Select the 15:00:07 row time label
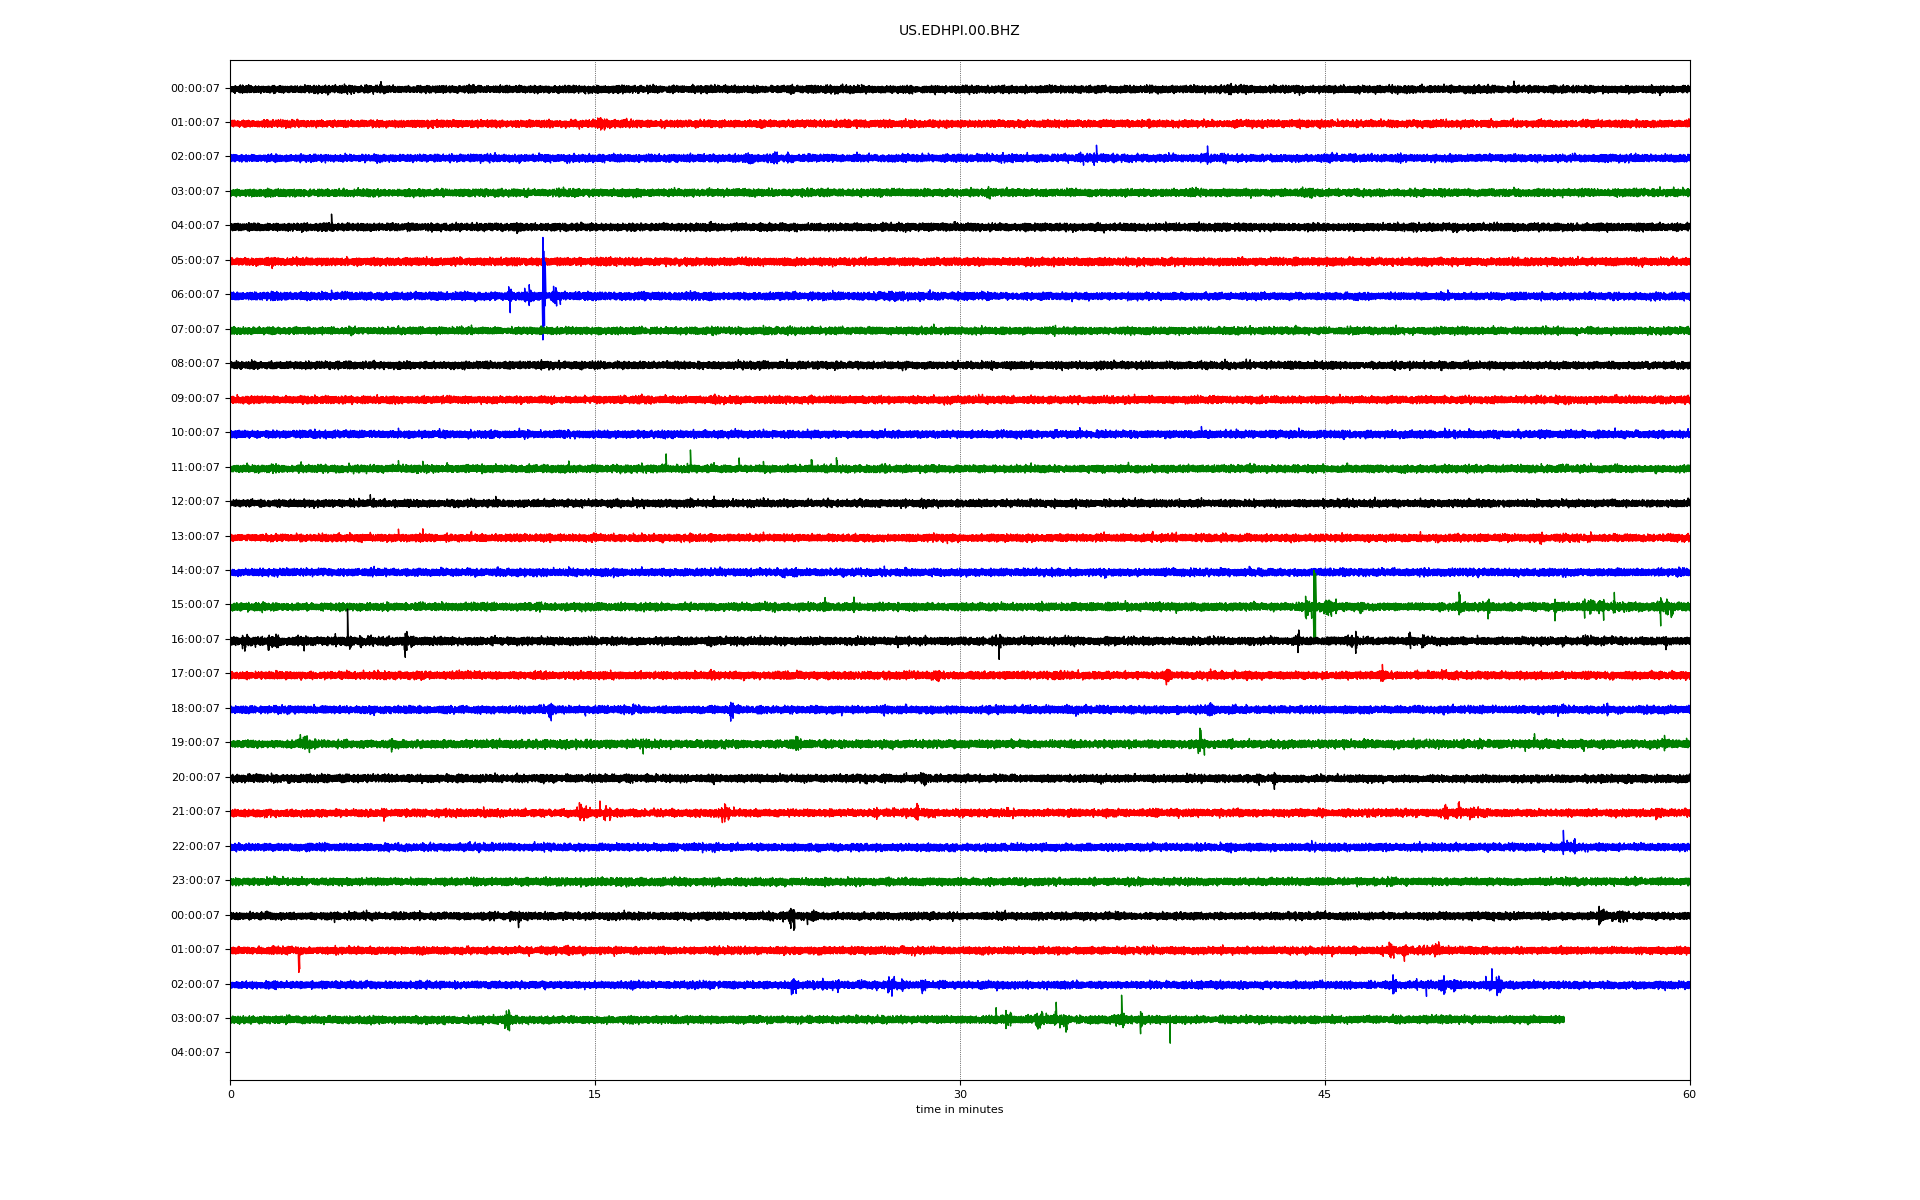1920x1200 pixels. pyautogui.click(x=195, y=605)
